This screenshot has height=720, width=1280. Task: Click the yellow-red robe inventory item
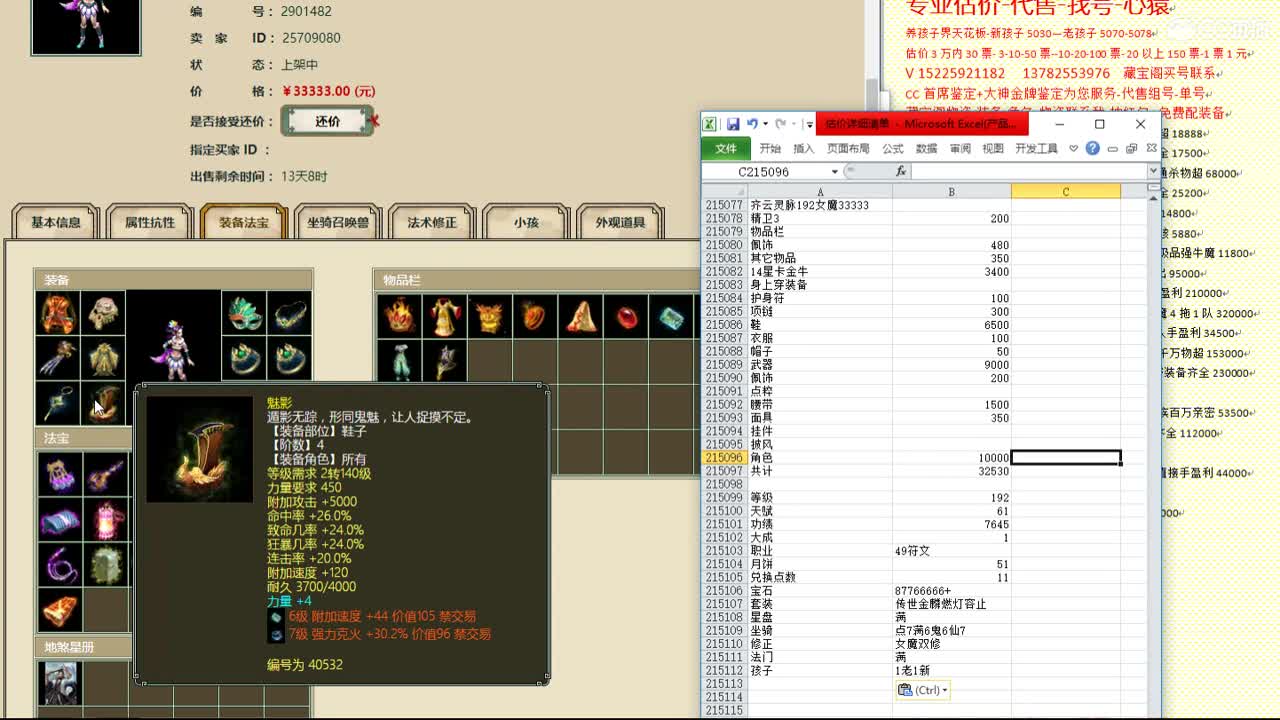(444, 317)
